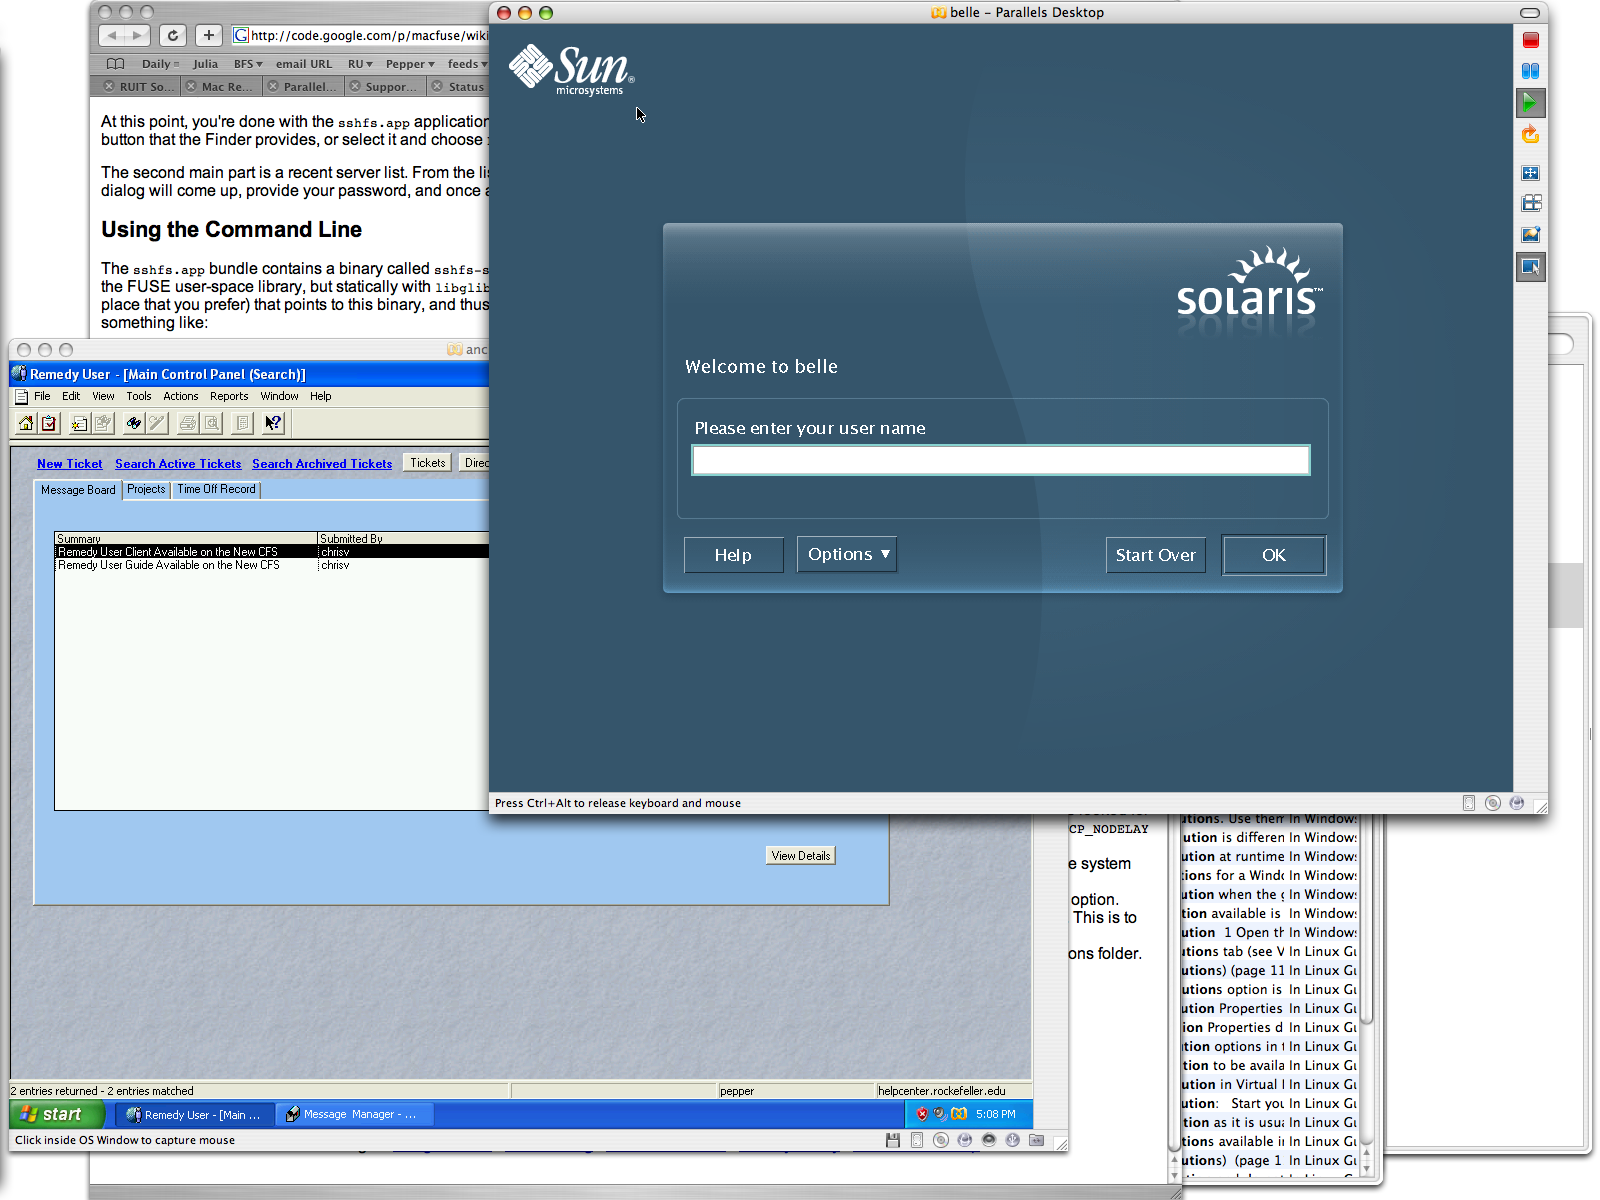The image size is (1600, 1200).
Task: Click the context help cursor icon in Remedy
Action: [x=272, y=424]
